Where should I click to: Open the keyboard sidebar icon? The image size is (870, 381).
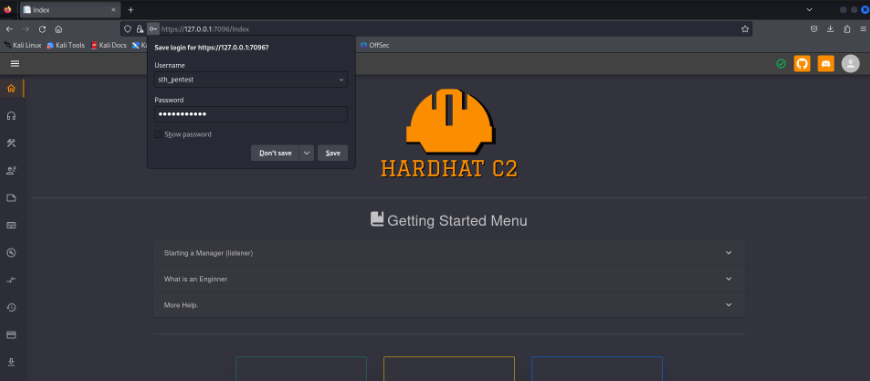(11, 225)
